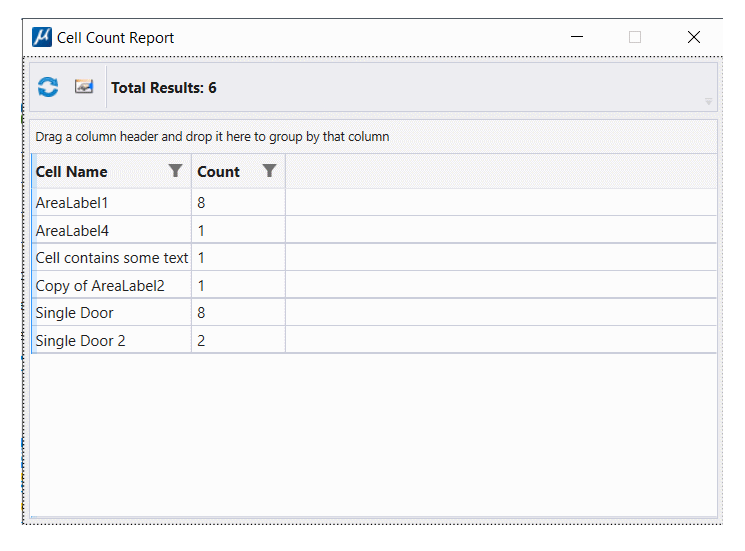Click the export report image icon
The image size is (745, 551).
84,86
